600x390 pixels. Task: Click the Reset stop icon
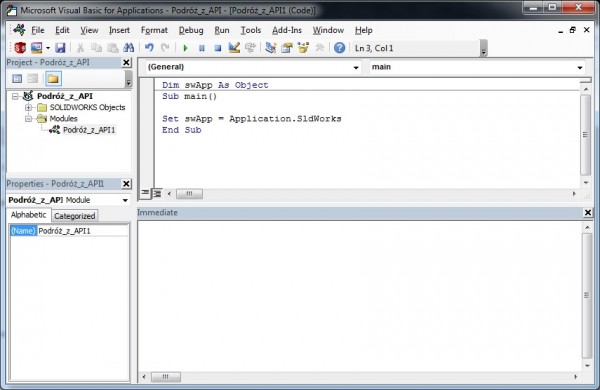pos(218,48)
